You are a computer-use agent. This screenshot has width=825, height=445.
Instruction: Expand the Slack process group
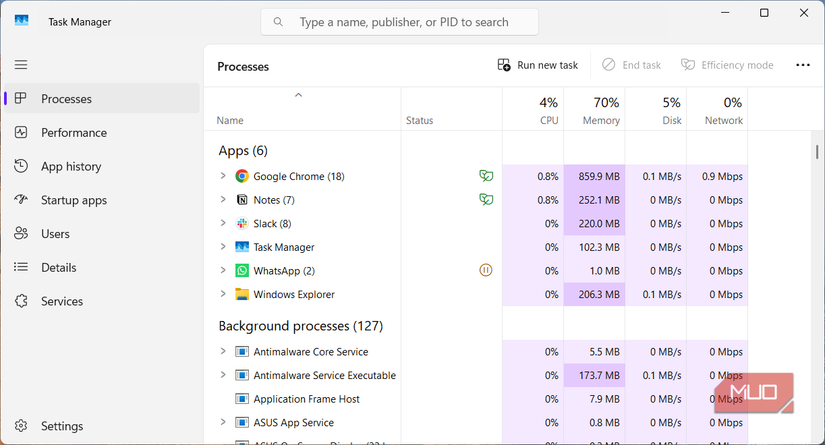(x=223, y=223)
